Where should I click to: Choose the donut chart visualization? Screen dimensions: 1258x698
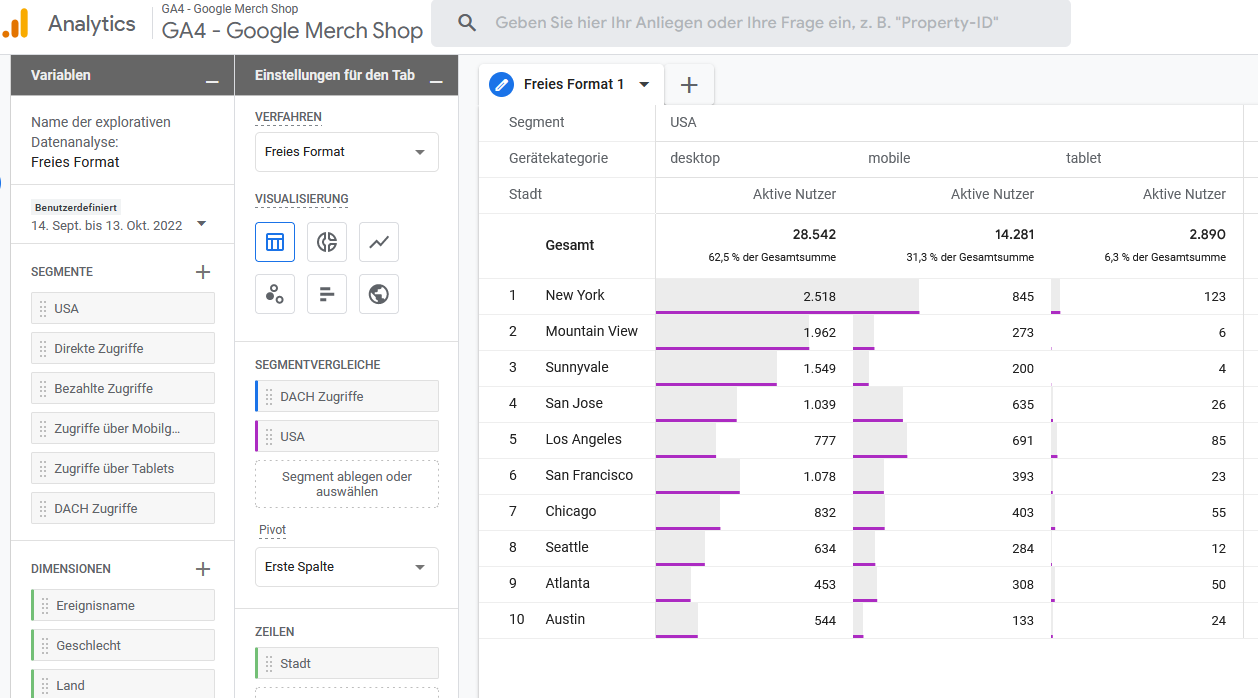point(327,242)
